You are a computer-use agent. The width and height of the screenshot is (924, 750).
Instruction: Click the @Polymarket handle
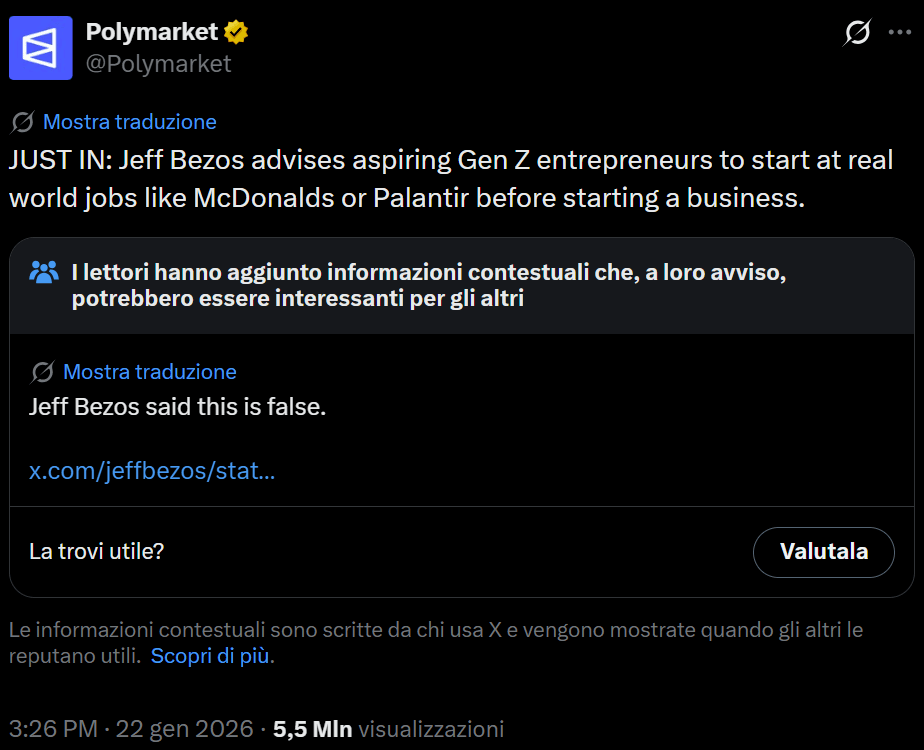(x=158, y=64)
